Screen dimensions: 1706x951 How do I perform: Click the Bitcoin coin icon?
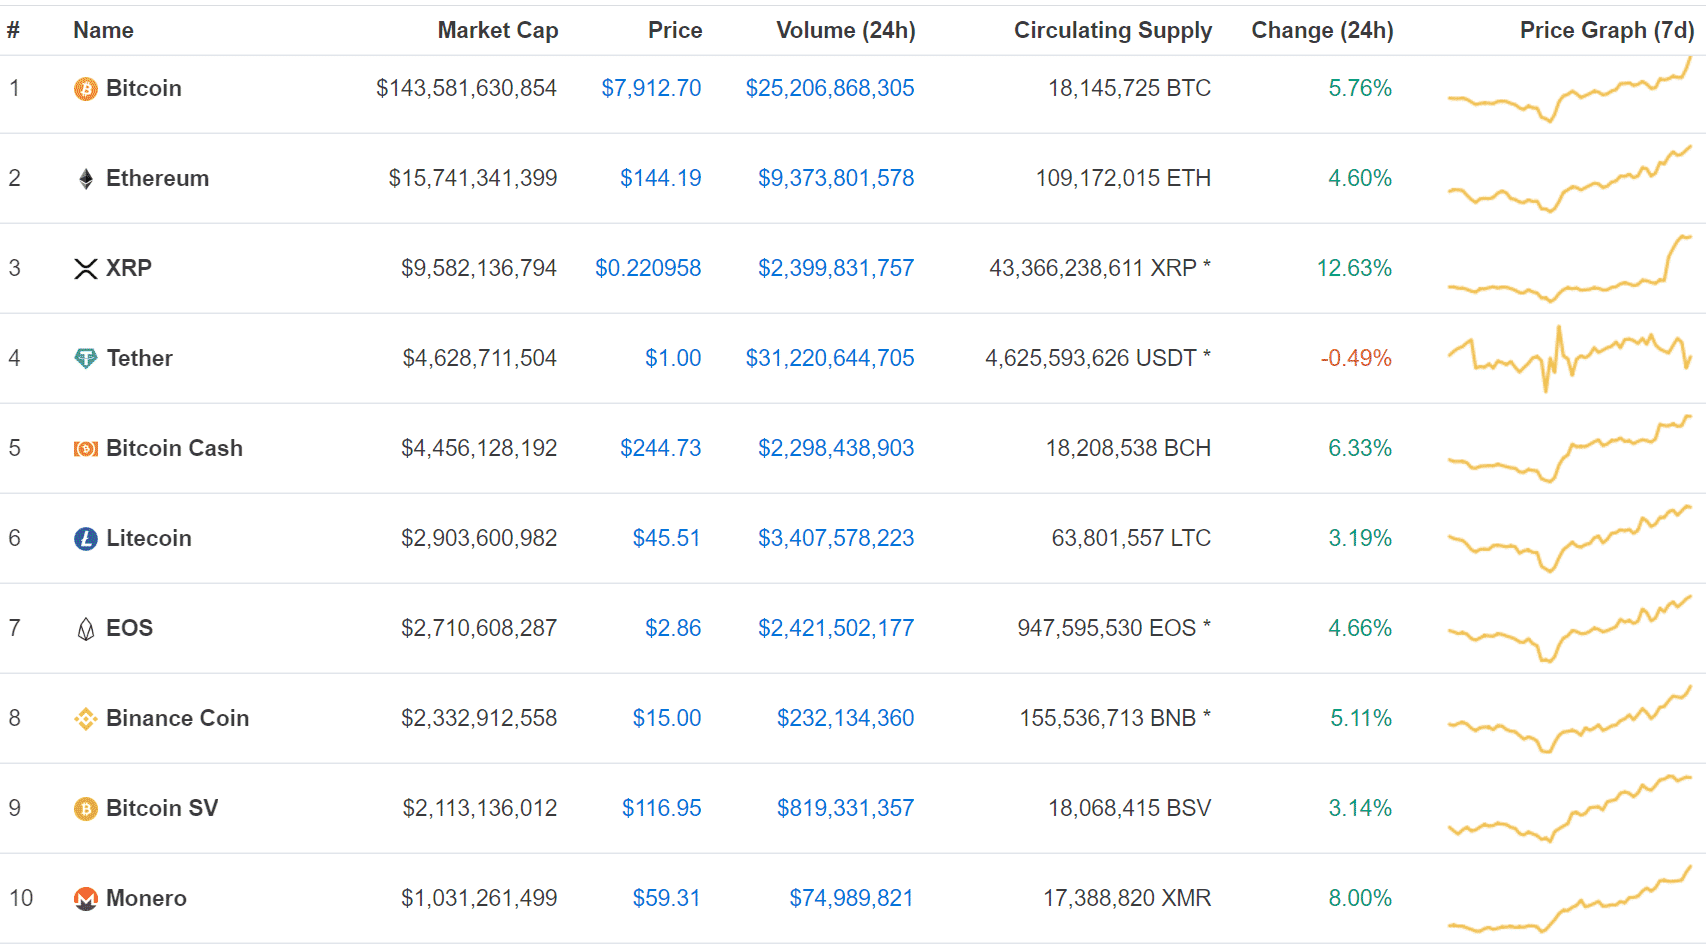[86, 89]
